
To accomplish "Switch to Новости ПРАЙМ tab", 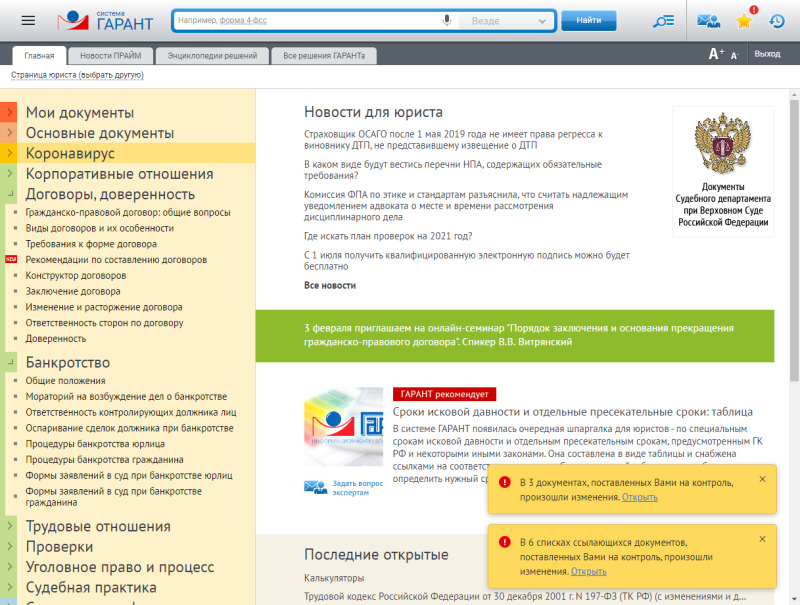I will (110, 56).
